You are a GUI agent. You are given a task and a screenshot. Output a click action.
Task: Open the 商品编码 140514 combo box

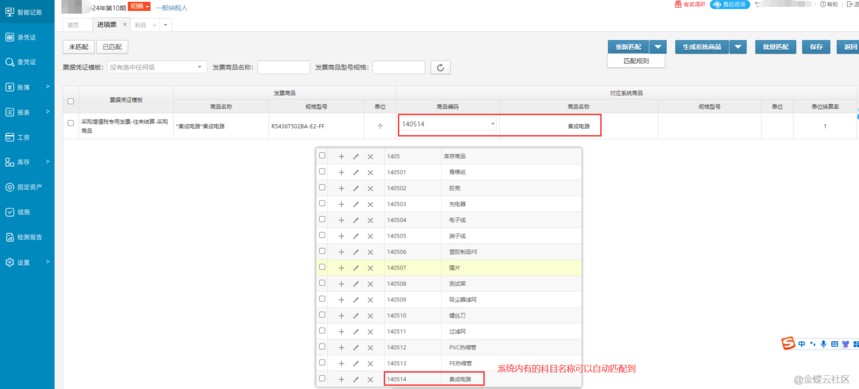448,124
